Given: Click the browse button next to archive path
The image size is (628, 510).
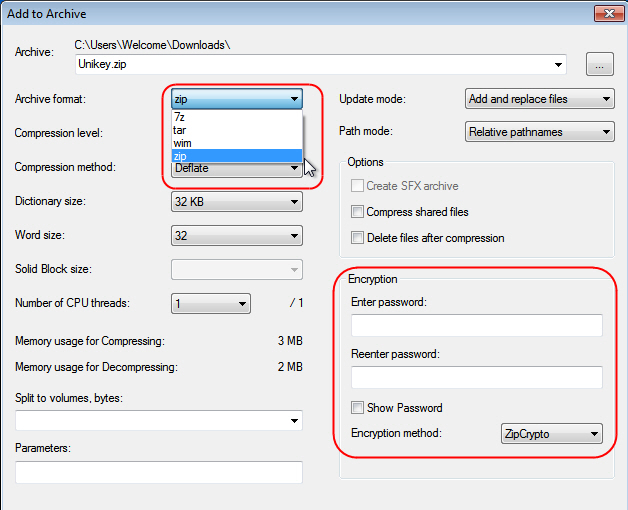Looking at the screenshot, I should click(x=599, y=65).
